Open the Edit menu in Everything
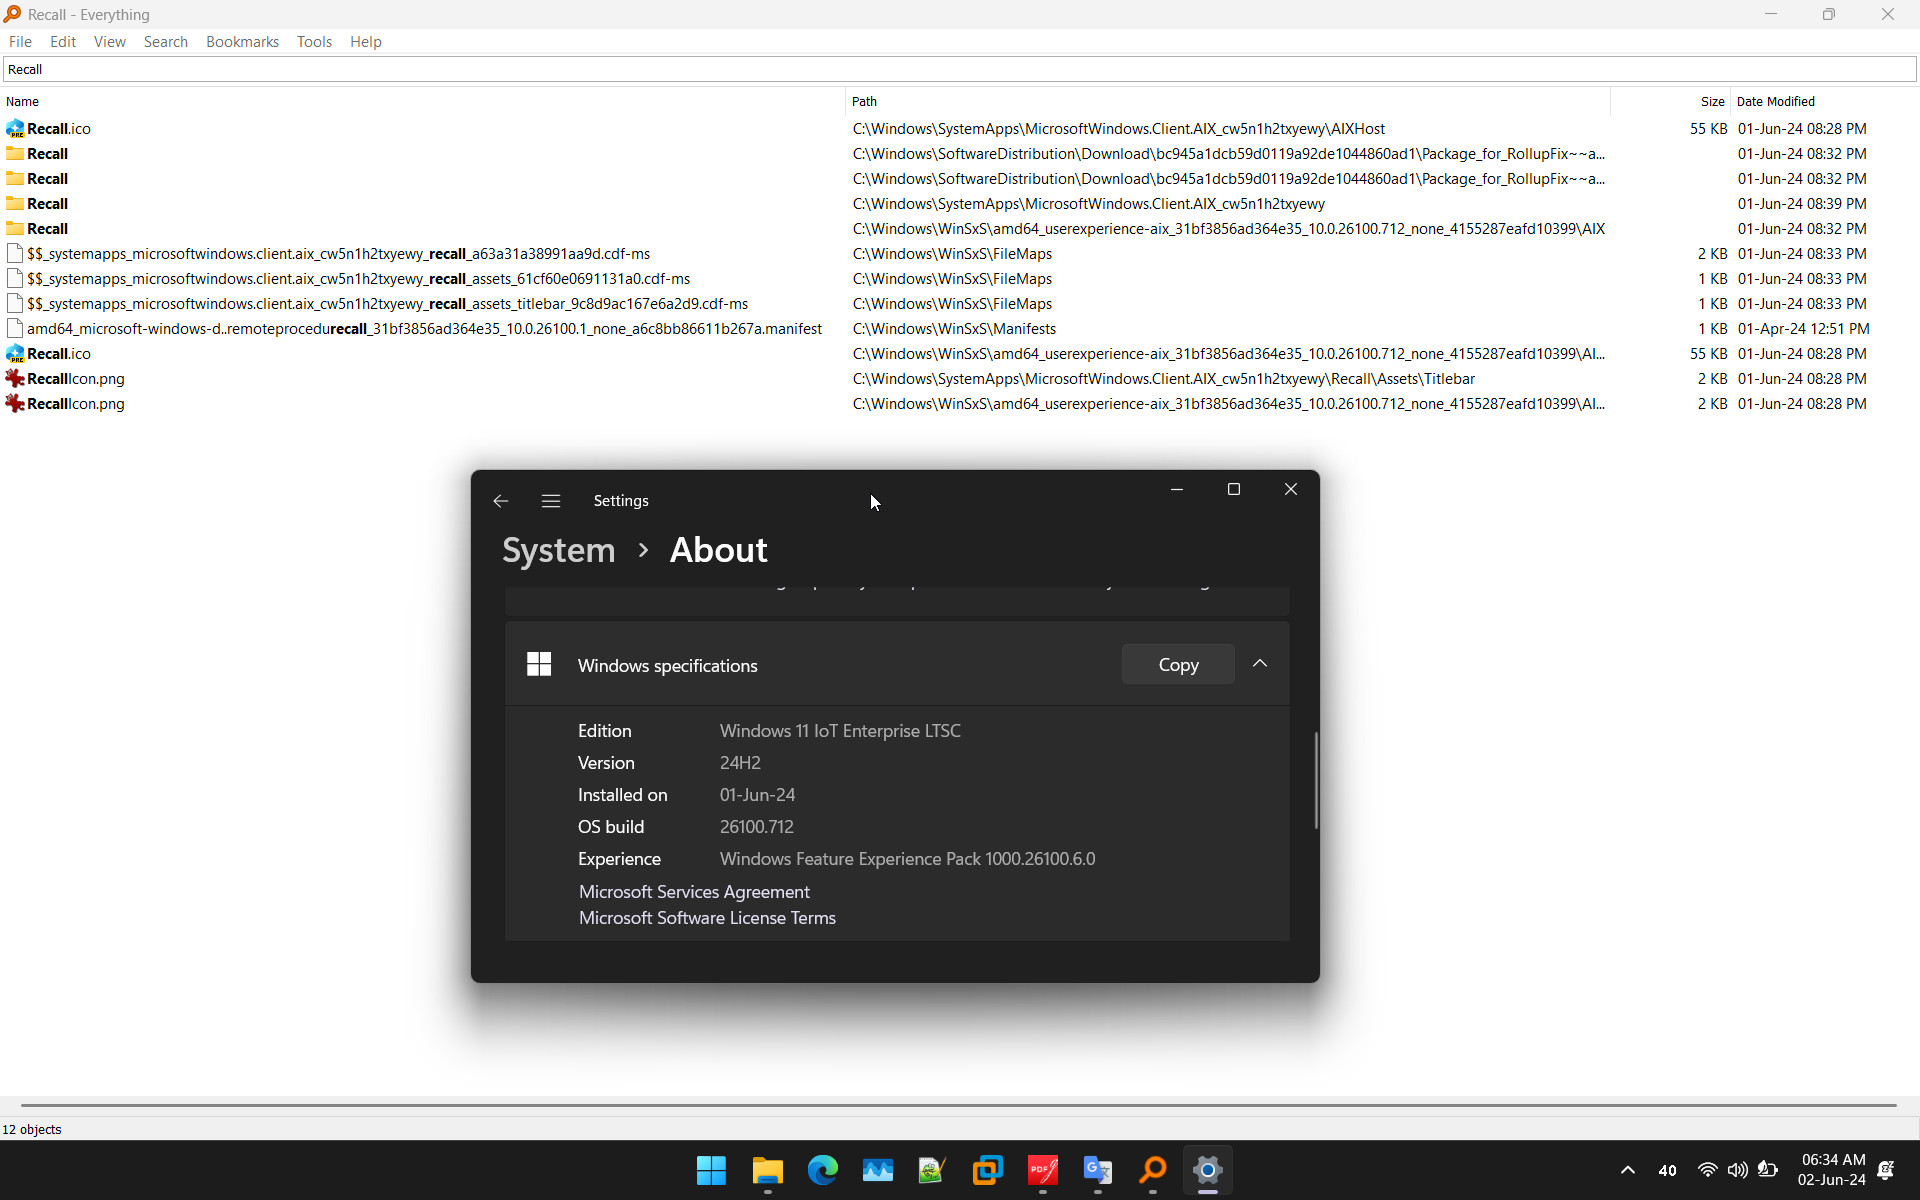Screen dimensions: 1920x1200 (63, 42)
